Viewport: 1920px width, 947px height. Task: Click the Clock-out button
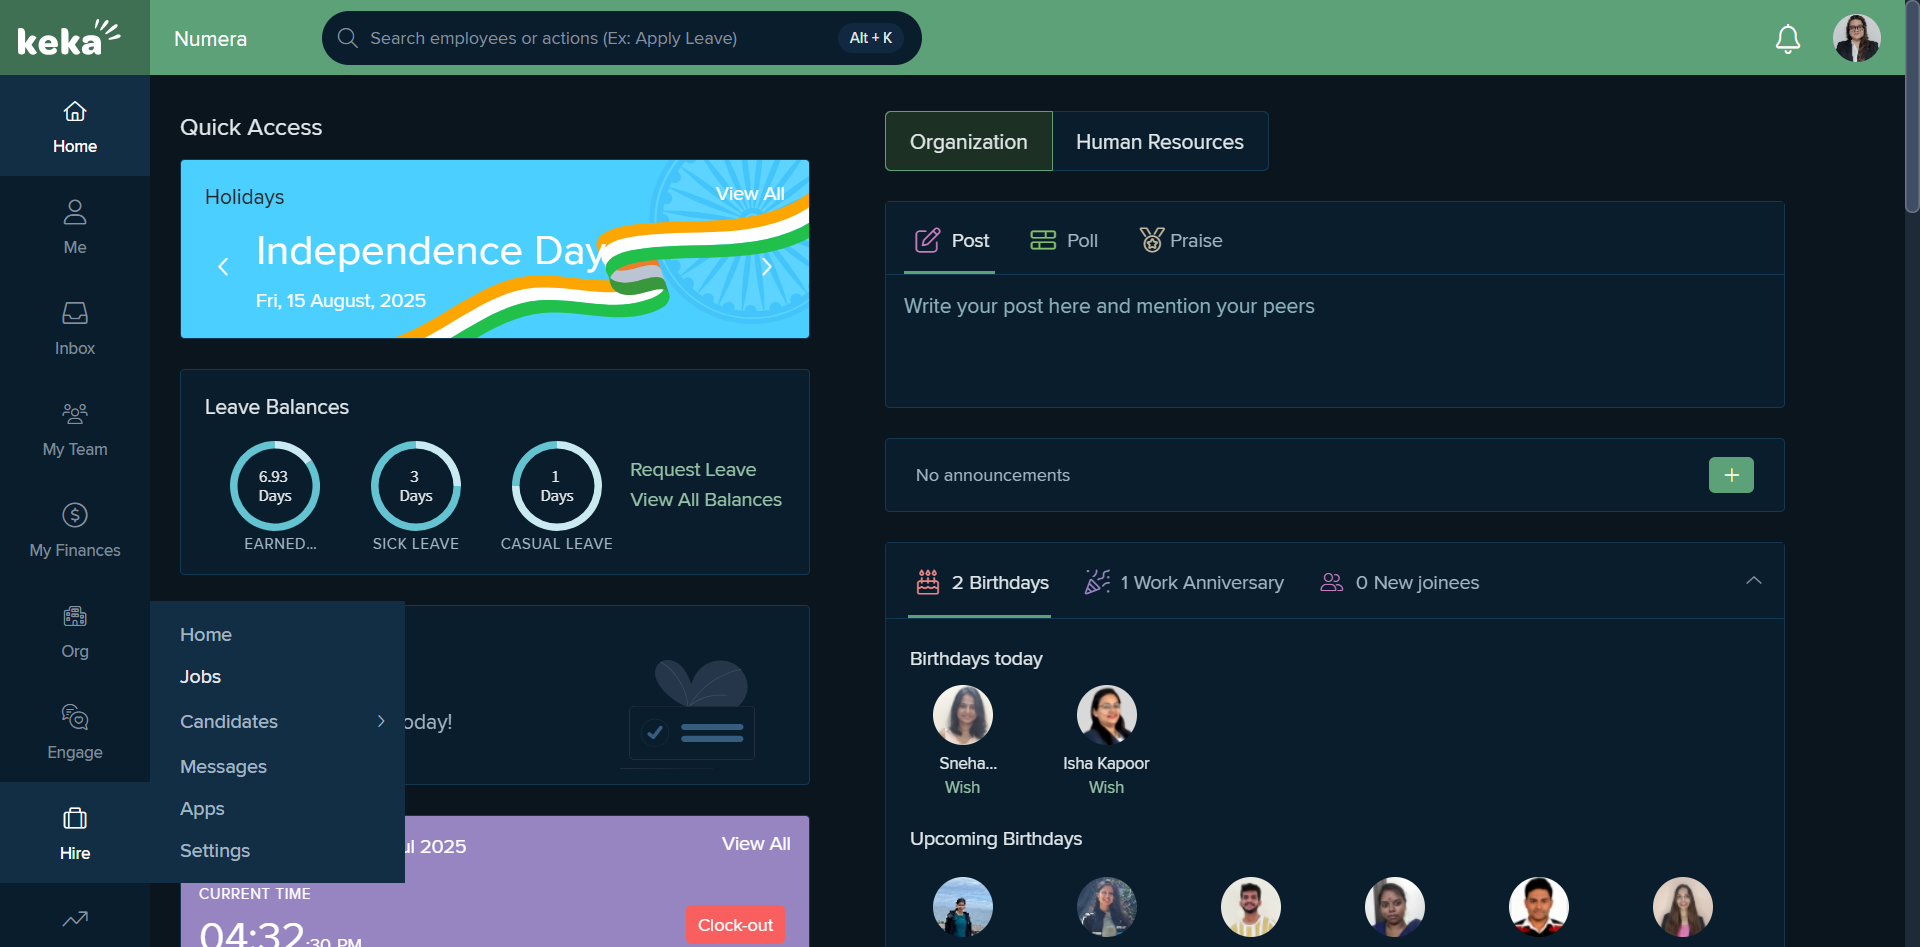[x=735, y=925]
